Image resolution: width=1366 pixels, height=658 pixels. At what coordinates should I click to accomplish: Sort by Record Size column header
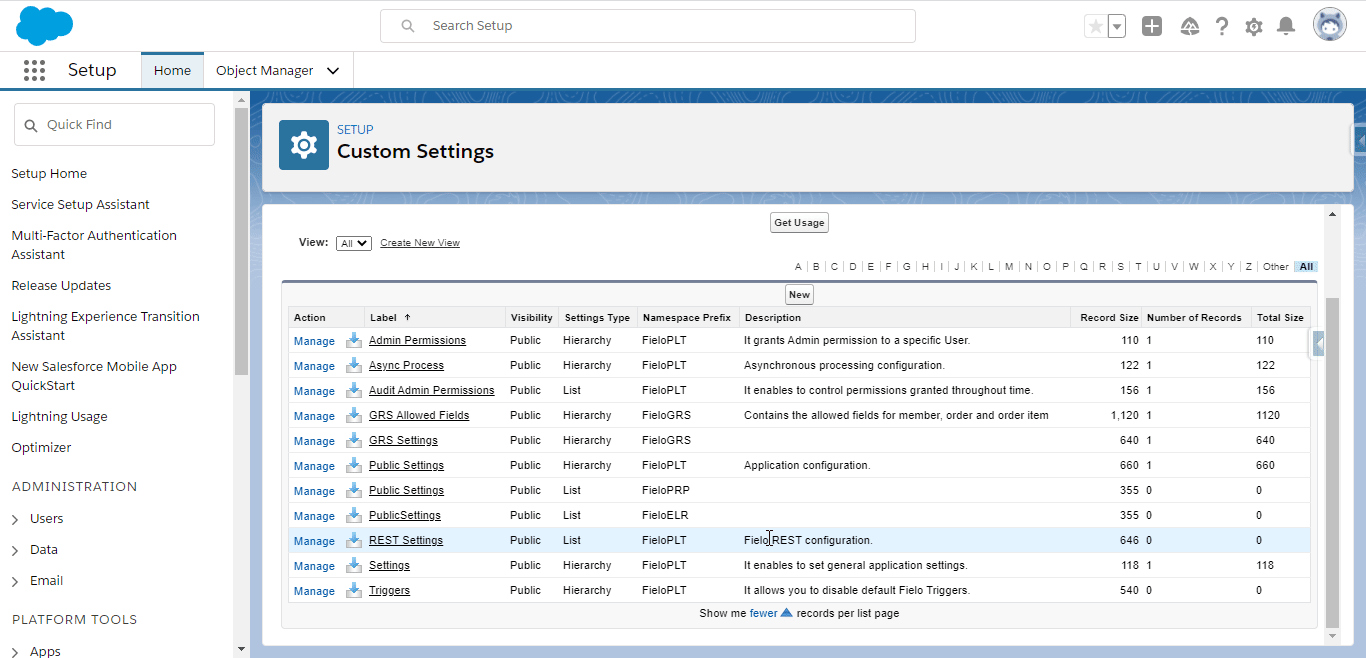(x=1109, y=317)
